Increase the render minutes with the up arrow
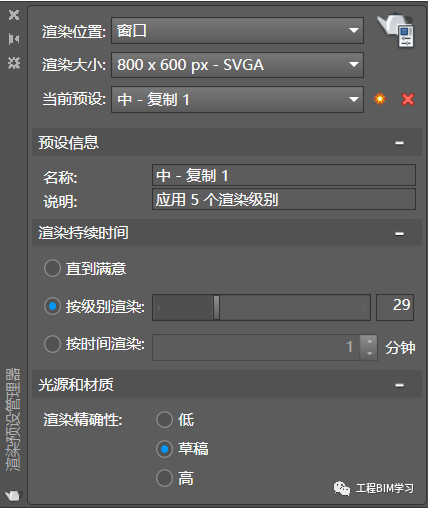 click(x=369, y=341)
